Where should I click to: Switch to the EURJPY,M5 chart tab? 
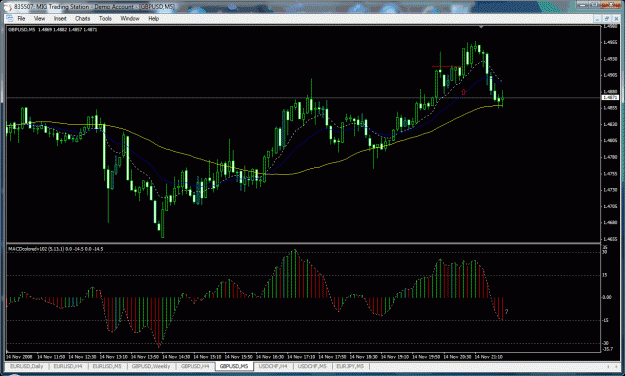[350, 366]
